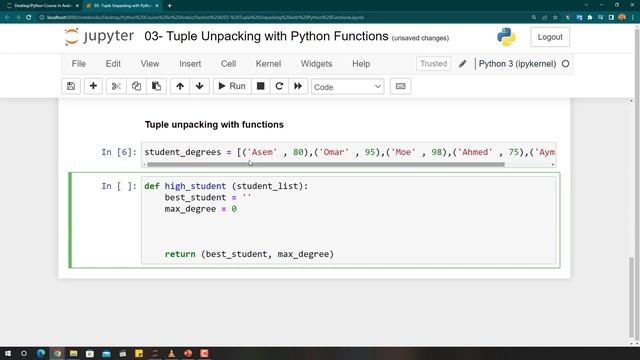This screenshot has height=360, width=640.
Task: Insert a cell below with the plus icon
Action: click(93, 86)
